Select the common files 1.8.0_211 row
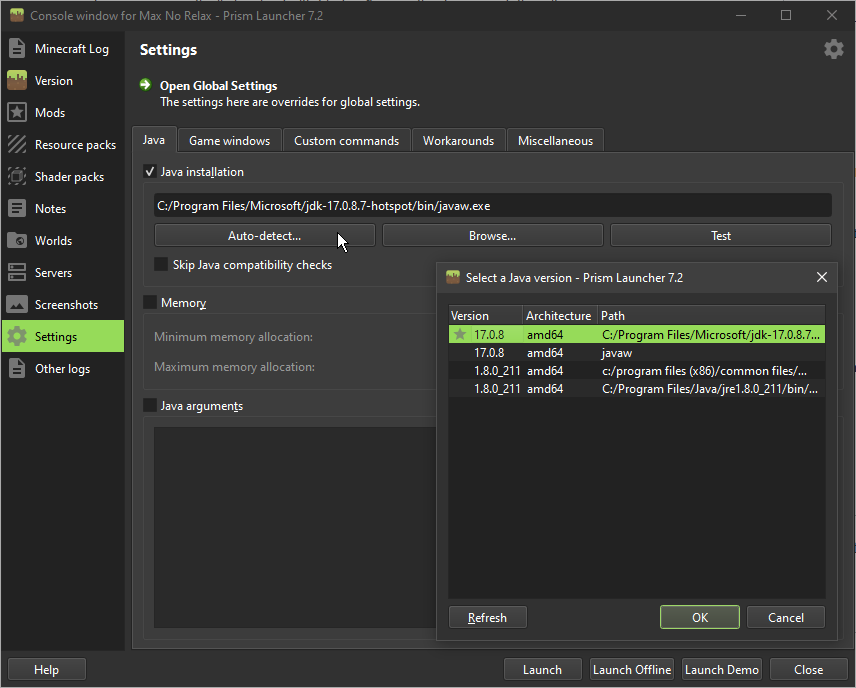 tap(637, 371)
